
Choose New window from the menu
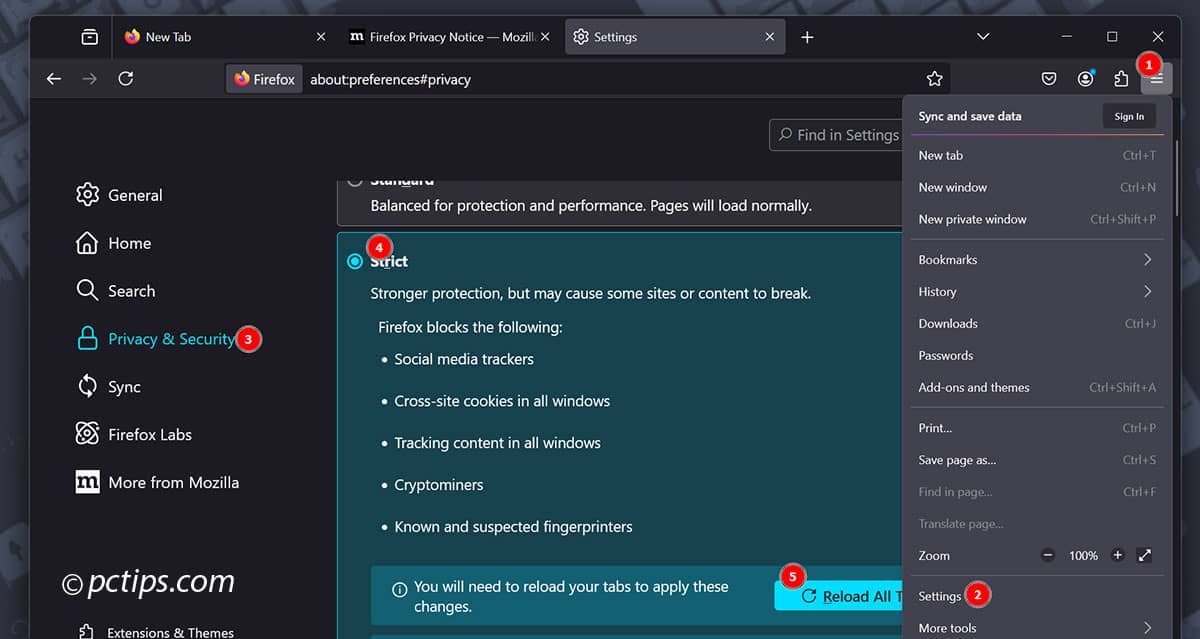coord(1037,188)
